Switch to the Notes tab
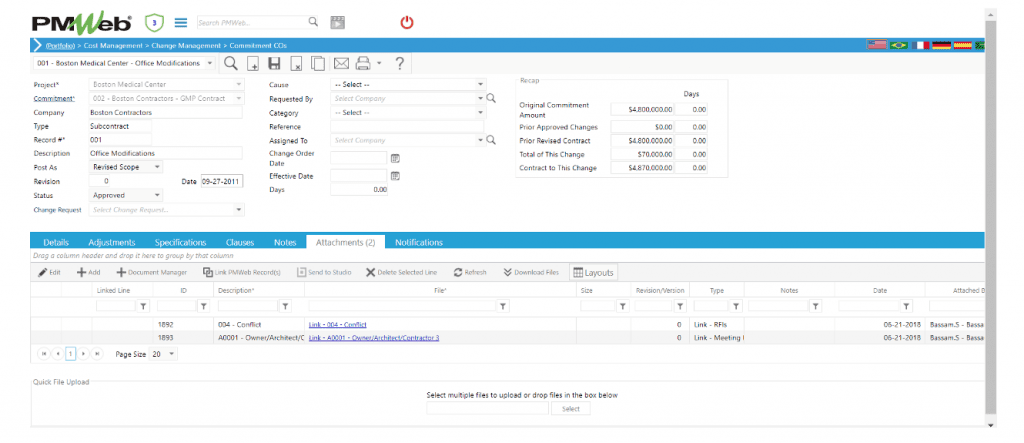The width and height of the screenshot is (1024, 443). (285, 242)
